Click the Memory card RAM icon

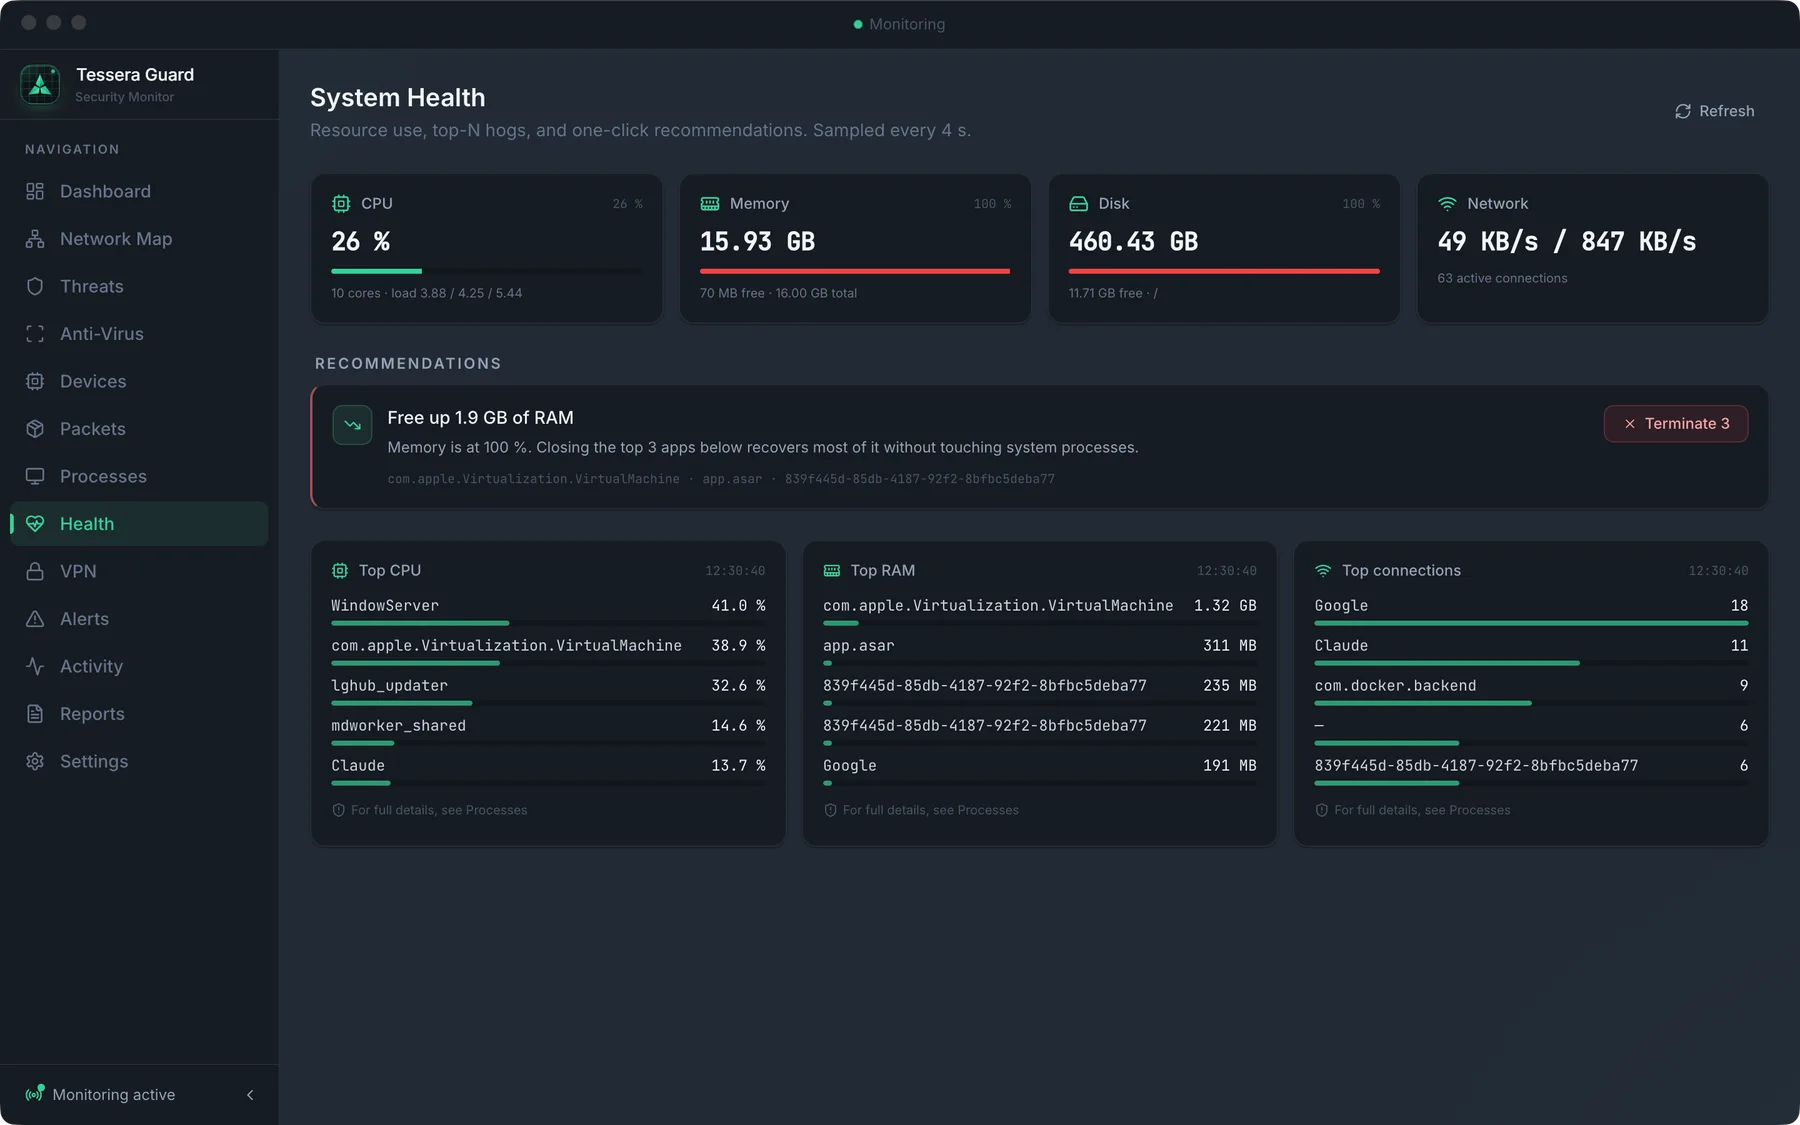[710, 203]
